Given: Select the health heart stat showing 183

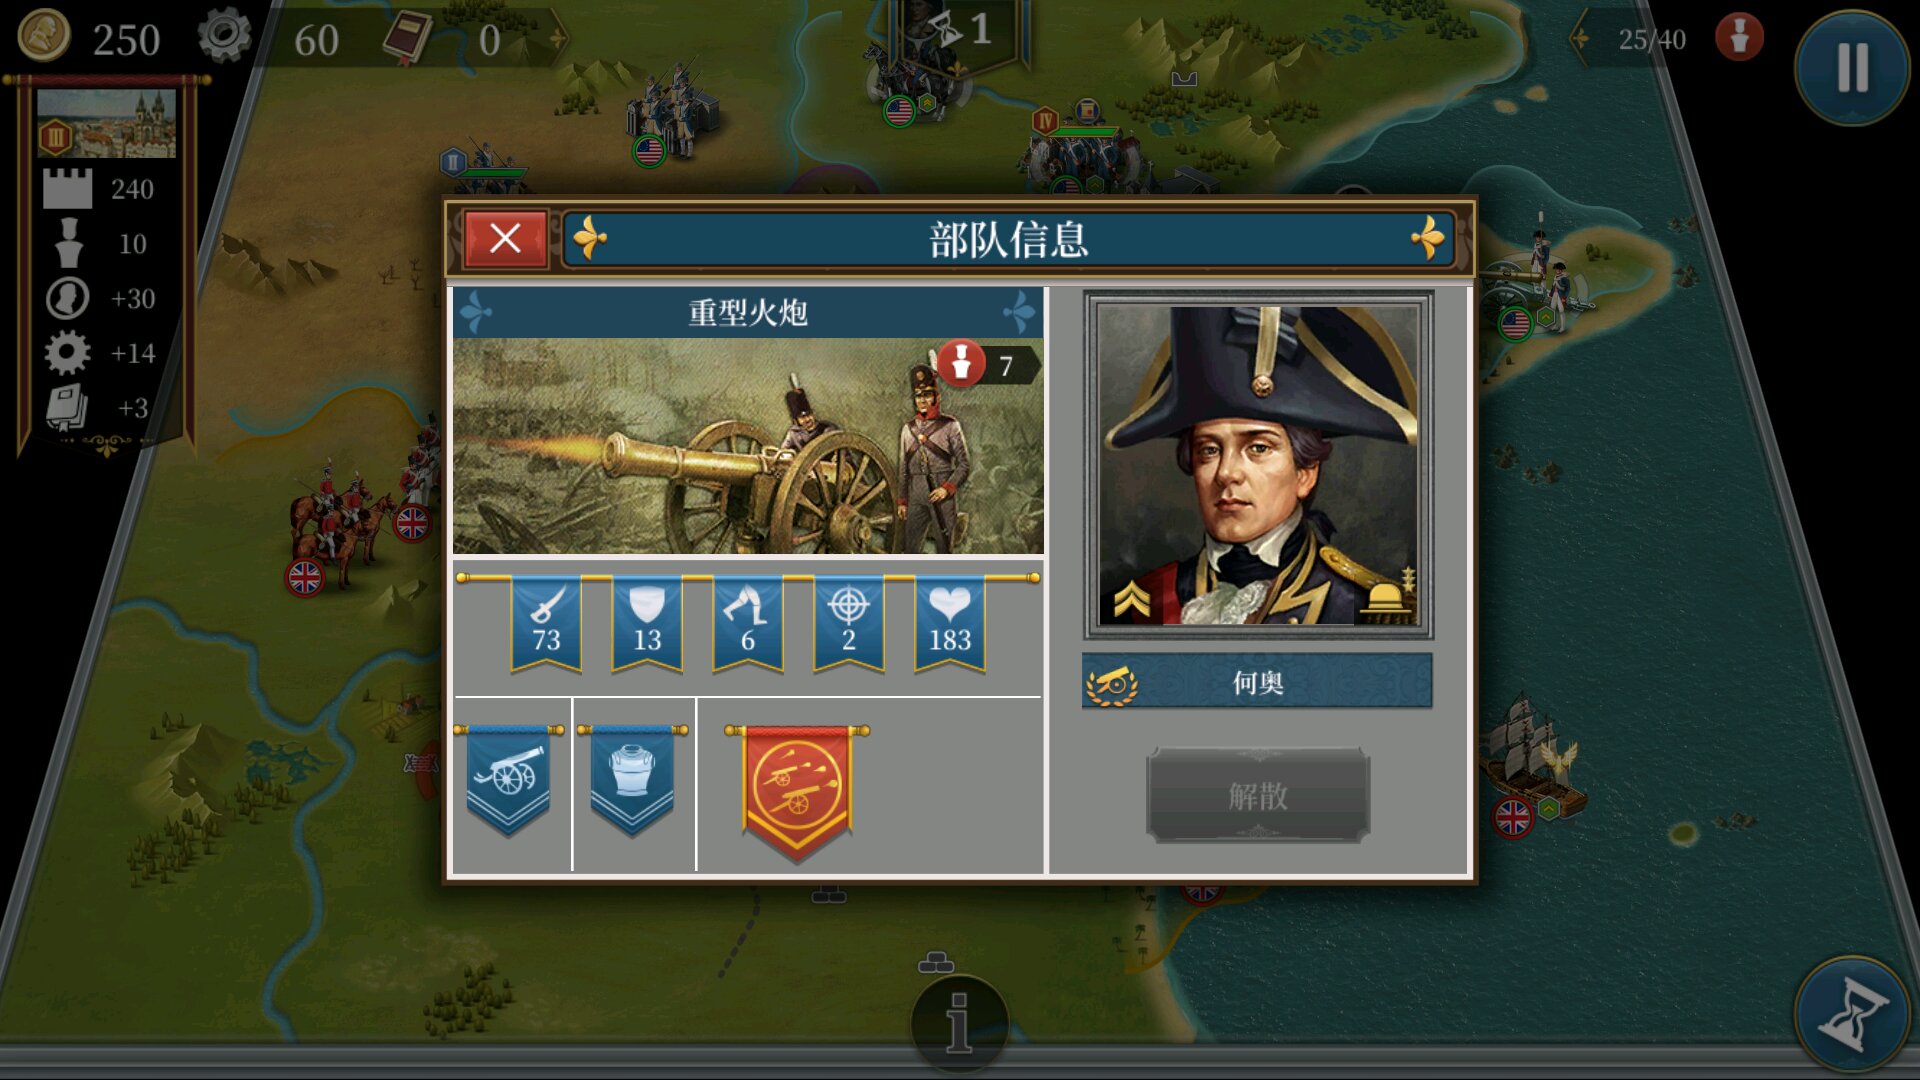Looking at the screenshot, I should [x=950, y=624].
